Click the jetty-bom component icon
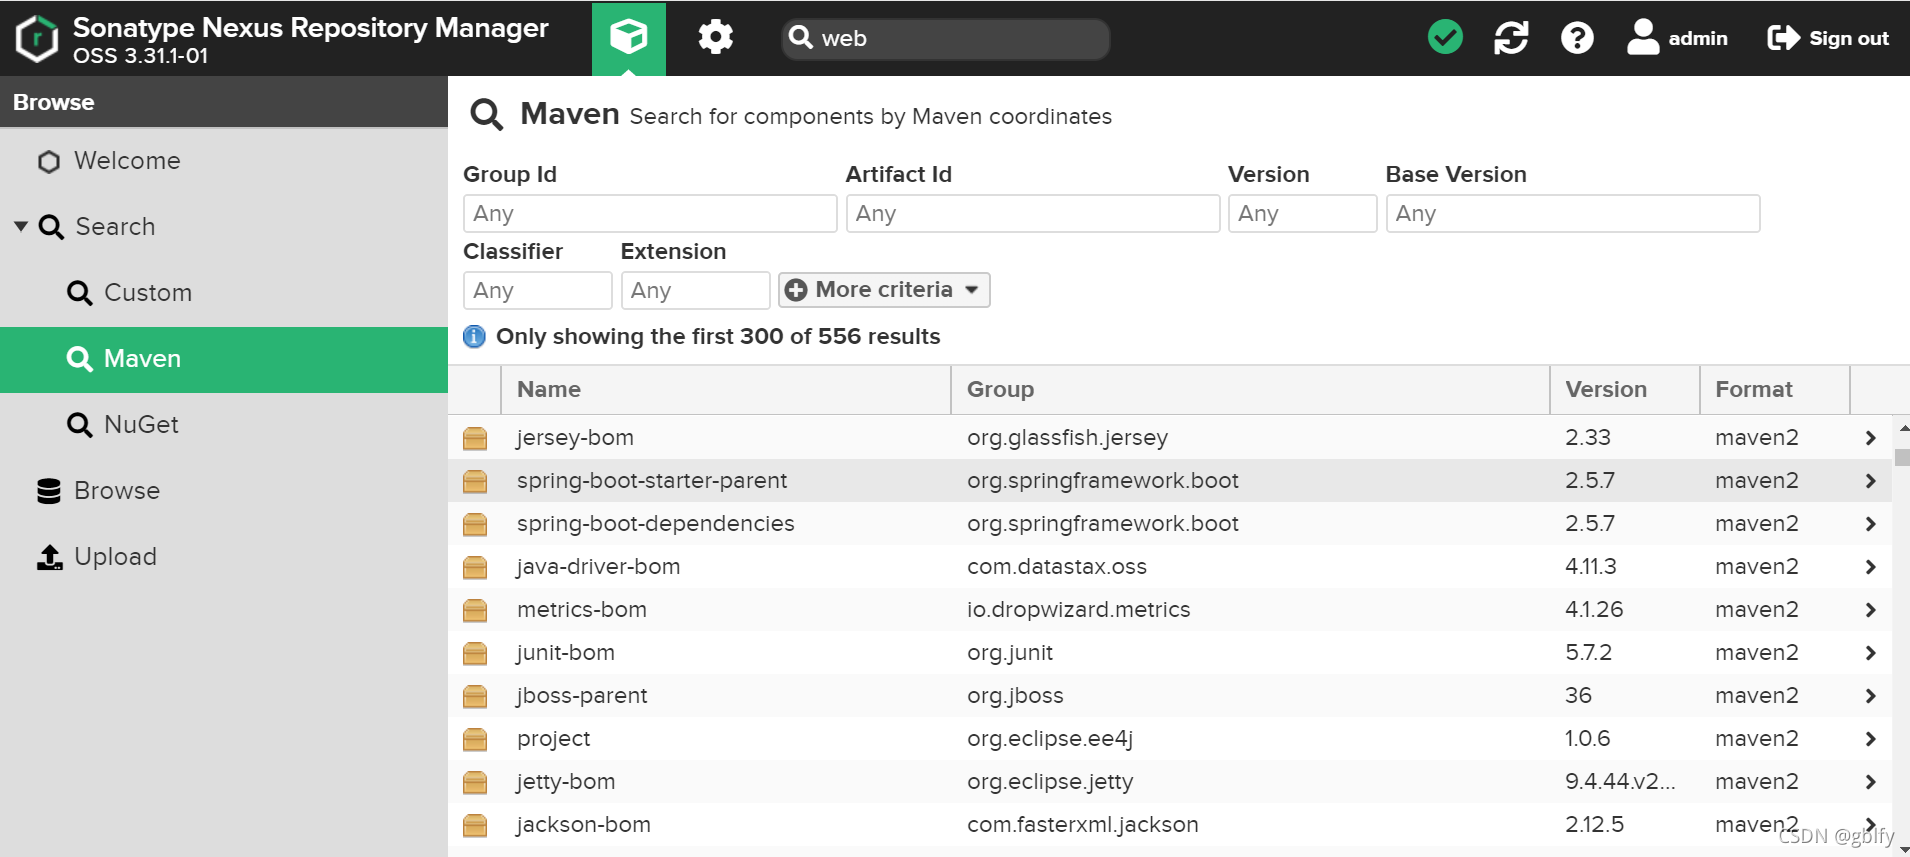 [x=475, y=782]
